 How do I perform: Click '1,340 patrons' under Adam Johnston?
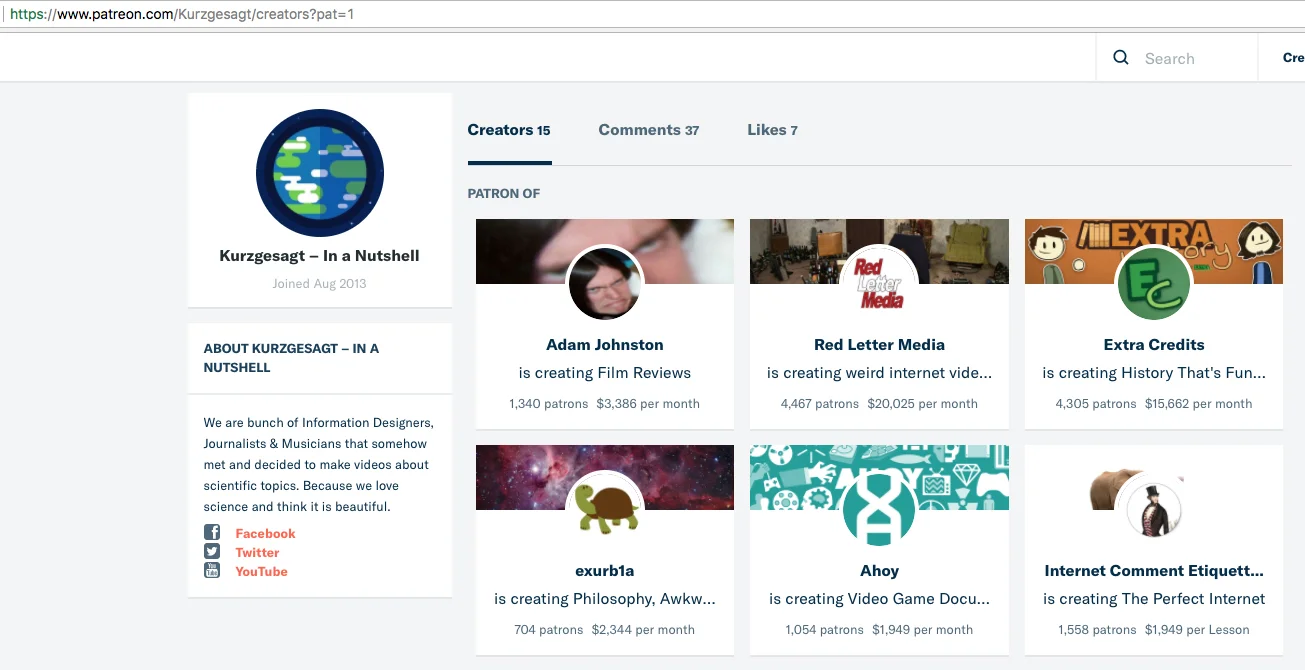(x=547, y=404)
